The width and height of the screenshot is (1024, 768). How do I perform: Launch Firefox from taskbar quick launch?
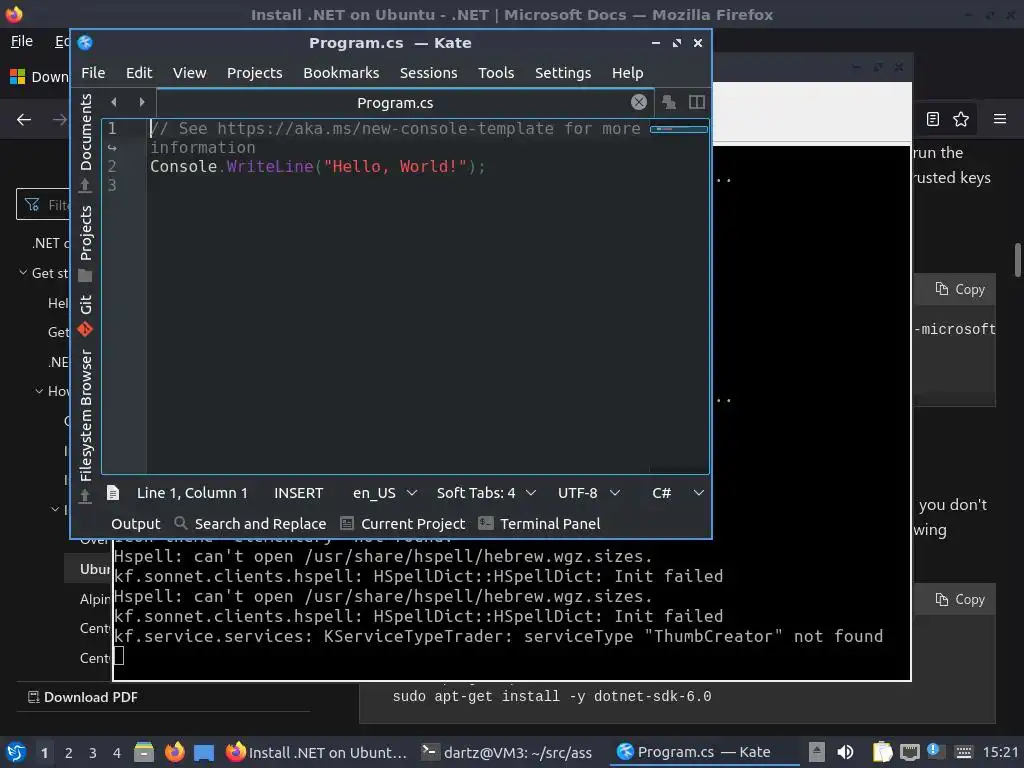pyautogui.click(x=174, y=752)
